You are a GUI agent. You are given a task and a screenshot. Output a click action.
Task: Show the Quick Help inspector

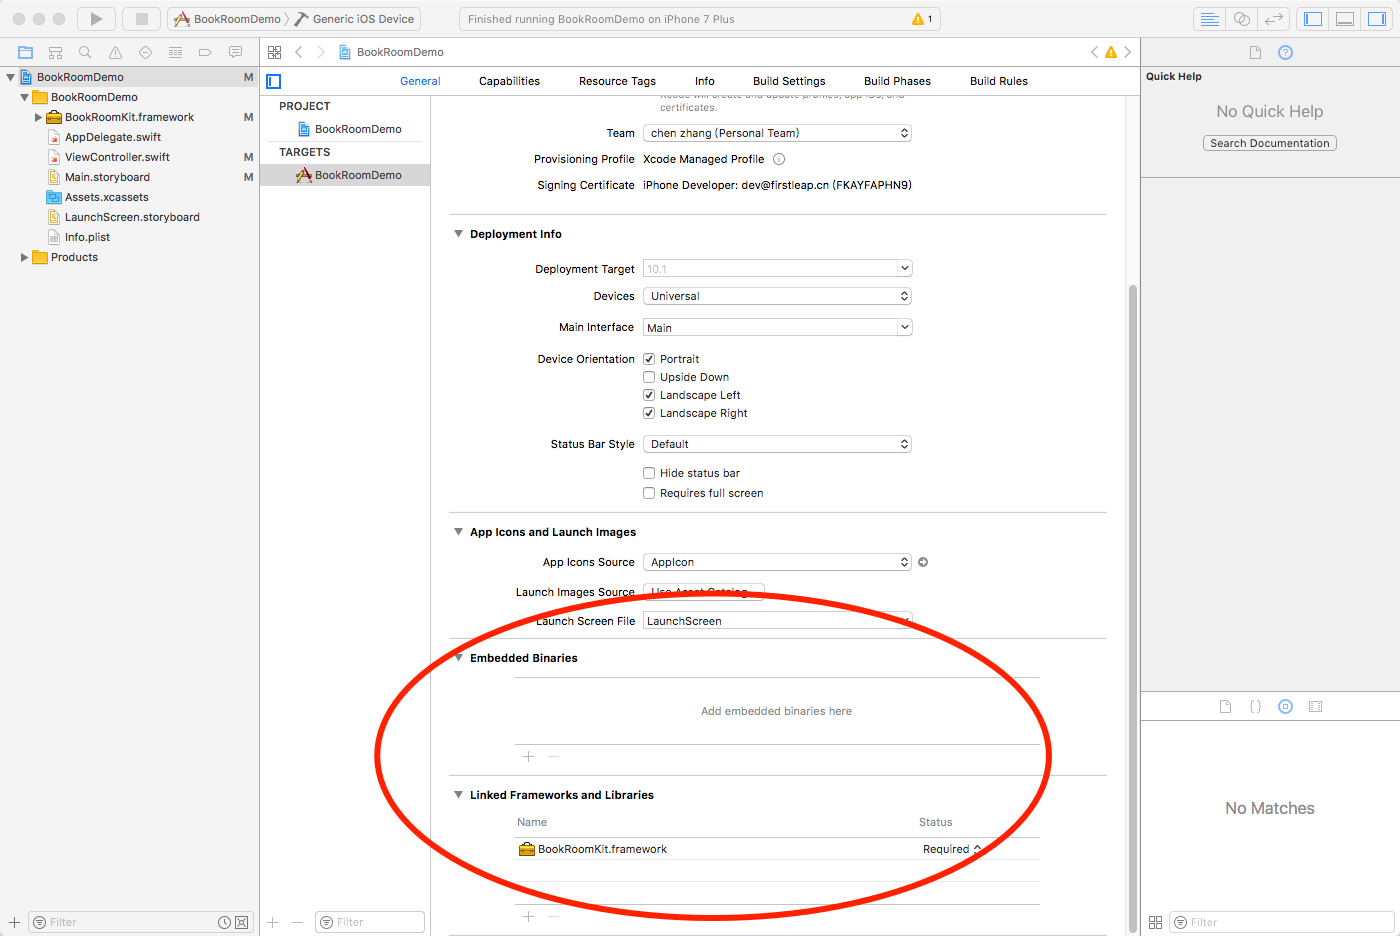[x=1285, y=52]
